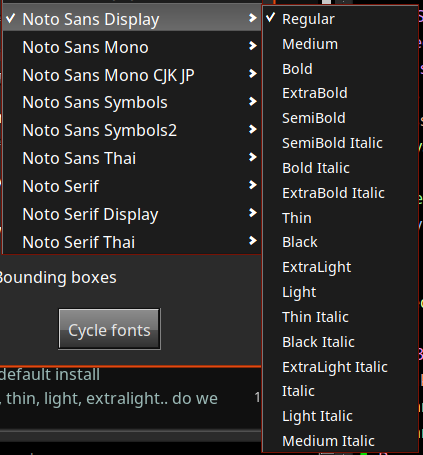Viewport: 423px width, 455px height.
Task: Expand arrow beside Noto Sans Symbols2
Action: (253, 129)
